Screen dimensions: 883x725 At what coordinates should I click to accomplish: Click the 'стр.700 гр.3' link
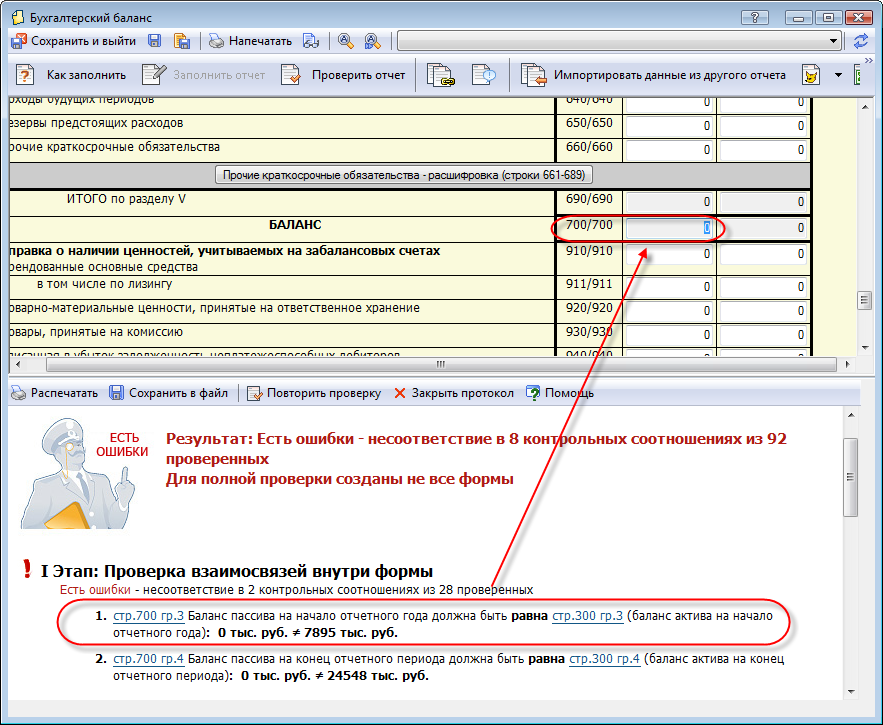pos(149,616)
